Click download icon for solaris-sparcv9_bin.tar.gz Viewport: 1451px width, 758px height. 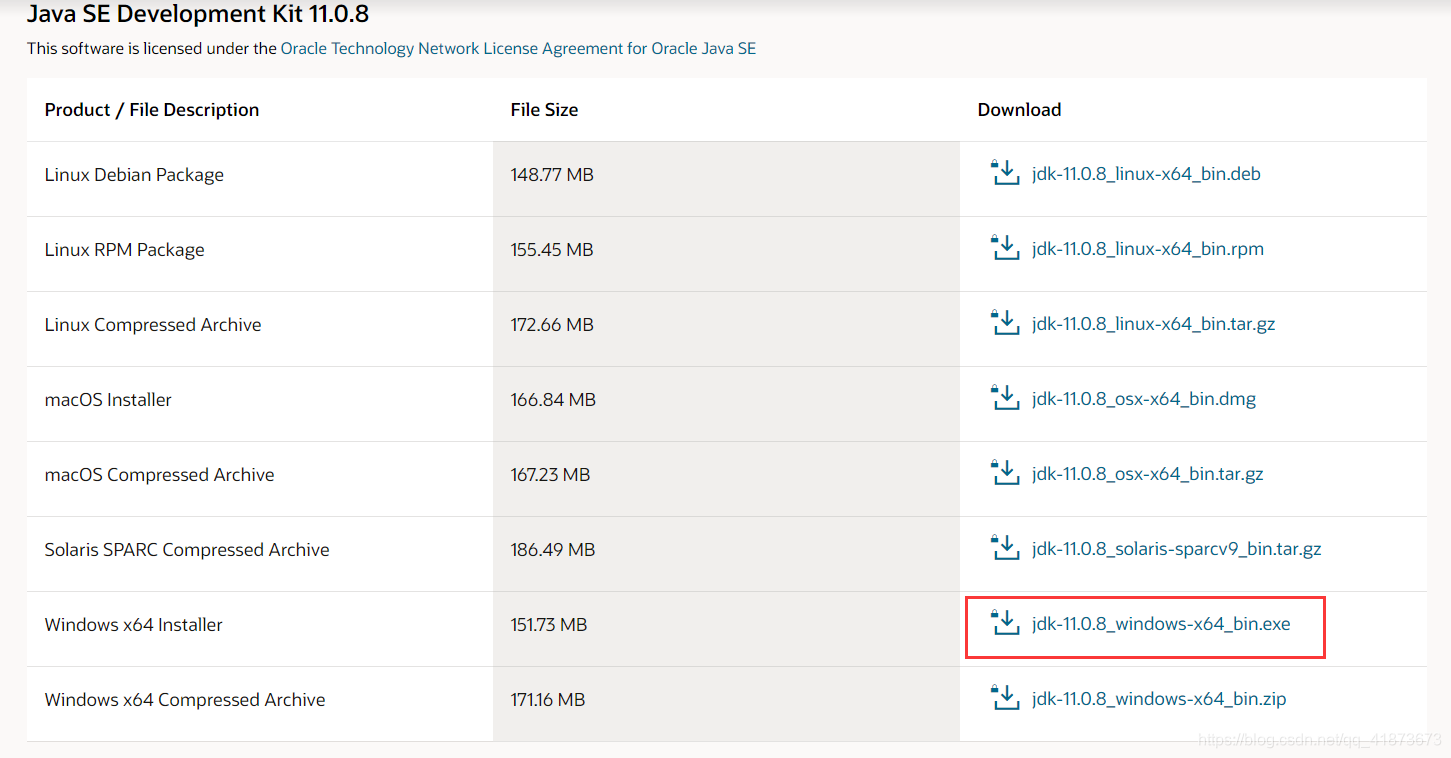coord(1004,548)
